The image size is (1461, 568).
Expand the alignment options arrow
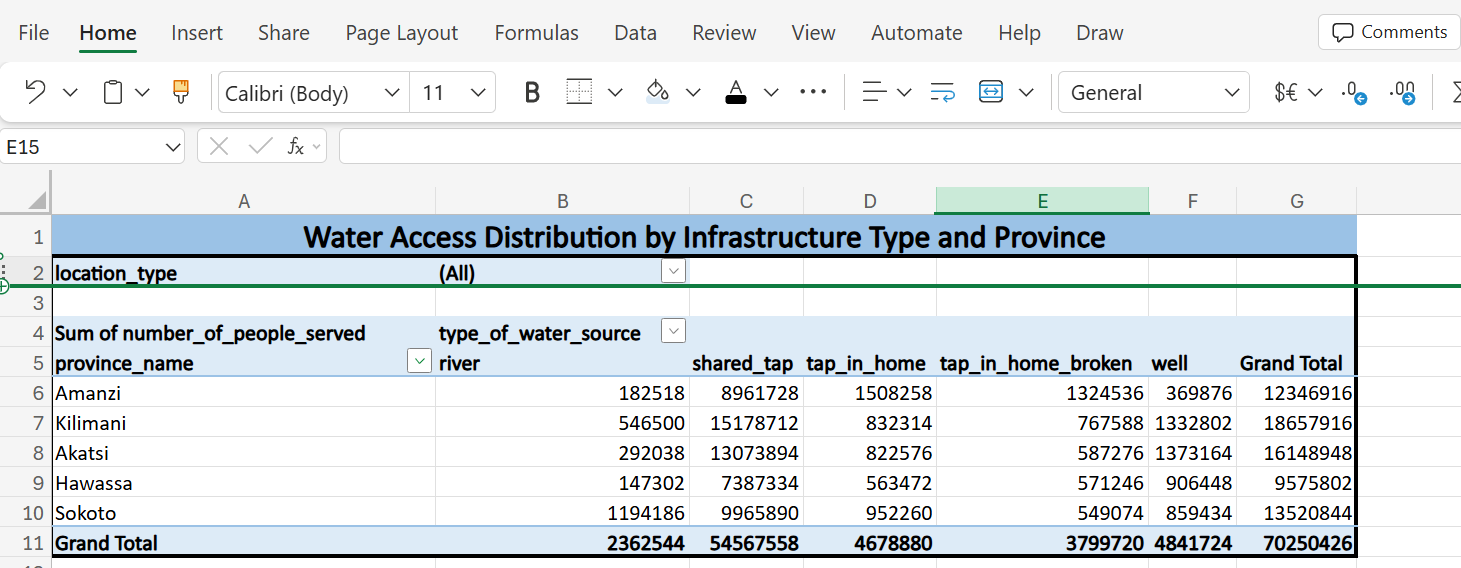(904, 93)
